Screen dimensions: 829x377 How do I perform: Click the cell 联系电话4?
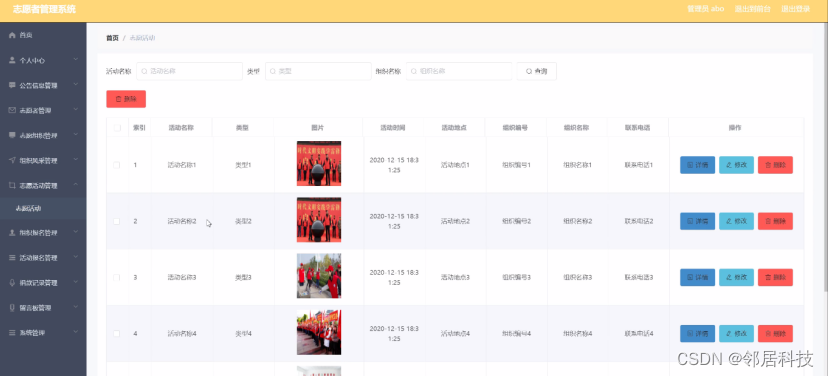pos(639,334)
